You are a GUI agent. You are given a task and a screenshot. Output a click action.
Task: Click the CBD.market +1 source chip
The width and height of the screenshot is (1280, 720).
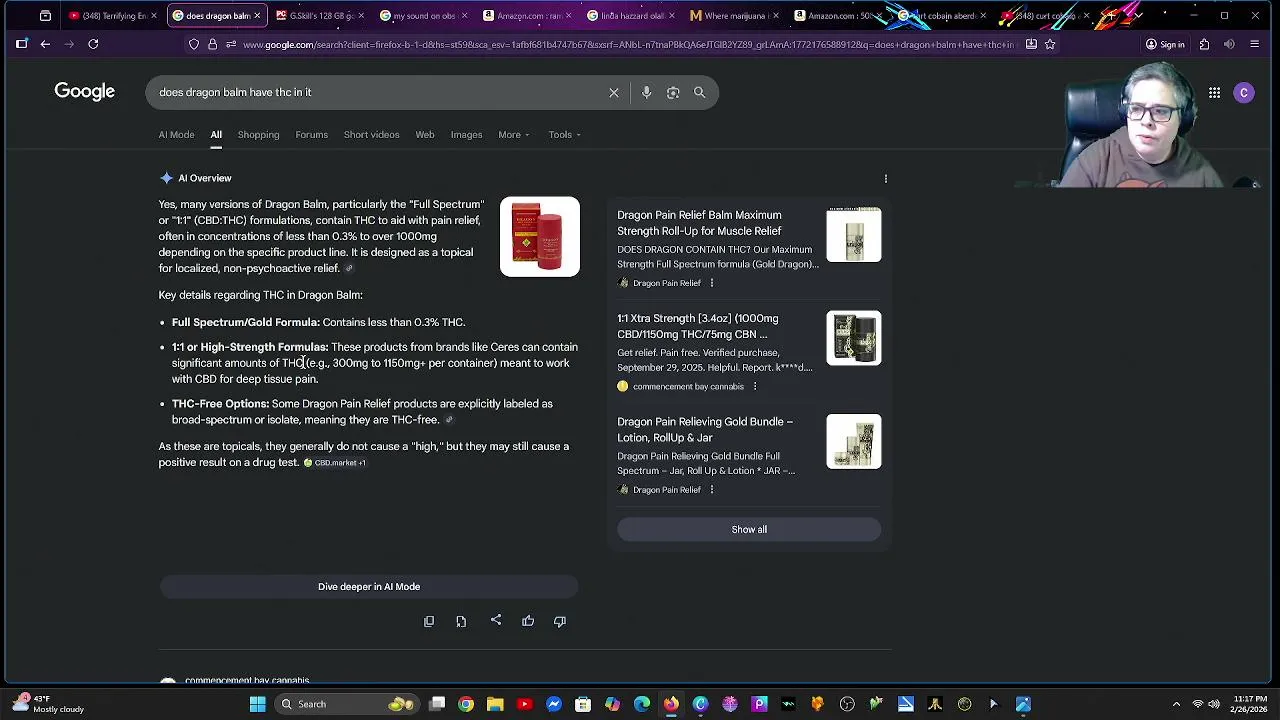[335, 463]
